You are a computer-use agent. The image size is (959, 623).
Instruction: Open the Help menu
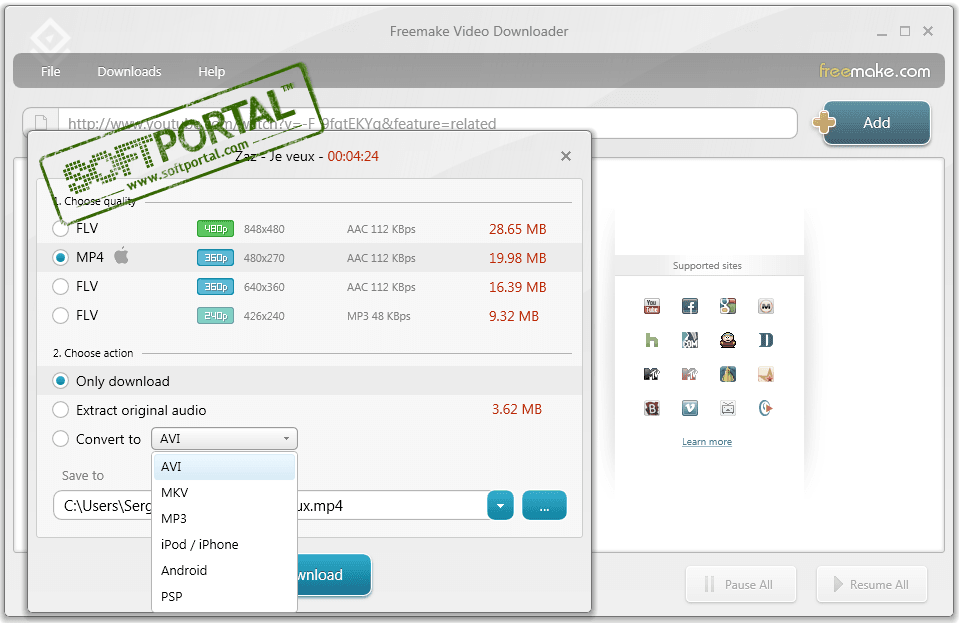coord(212,72)
